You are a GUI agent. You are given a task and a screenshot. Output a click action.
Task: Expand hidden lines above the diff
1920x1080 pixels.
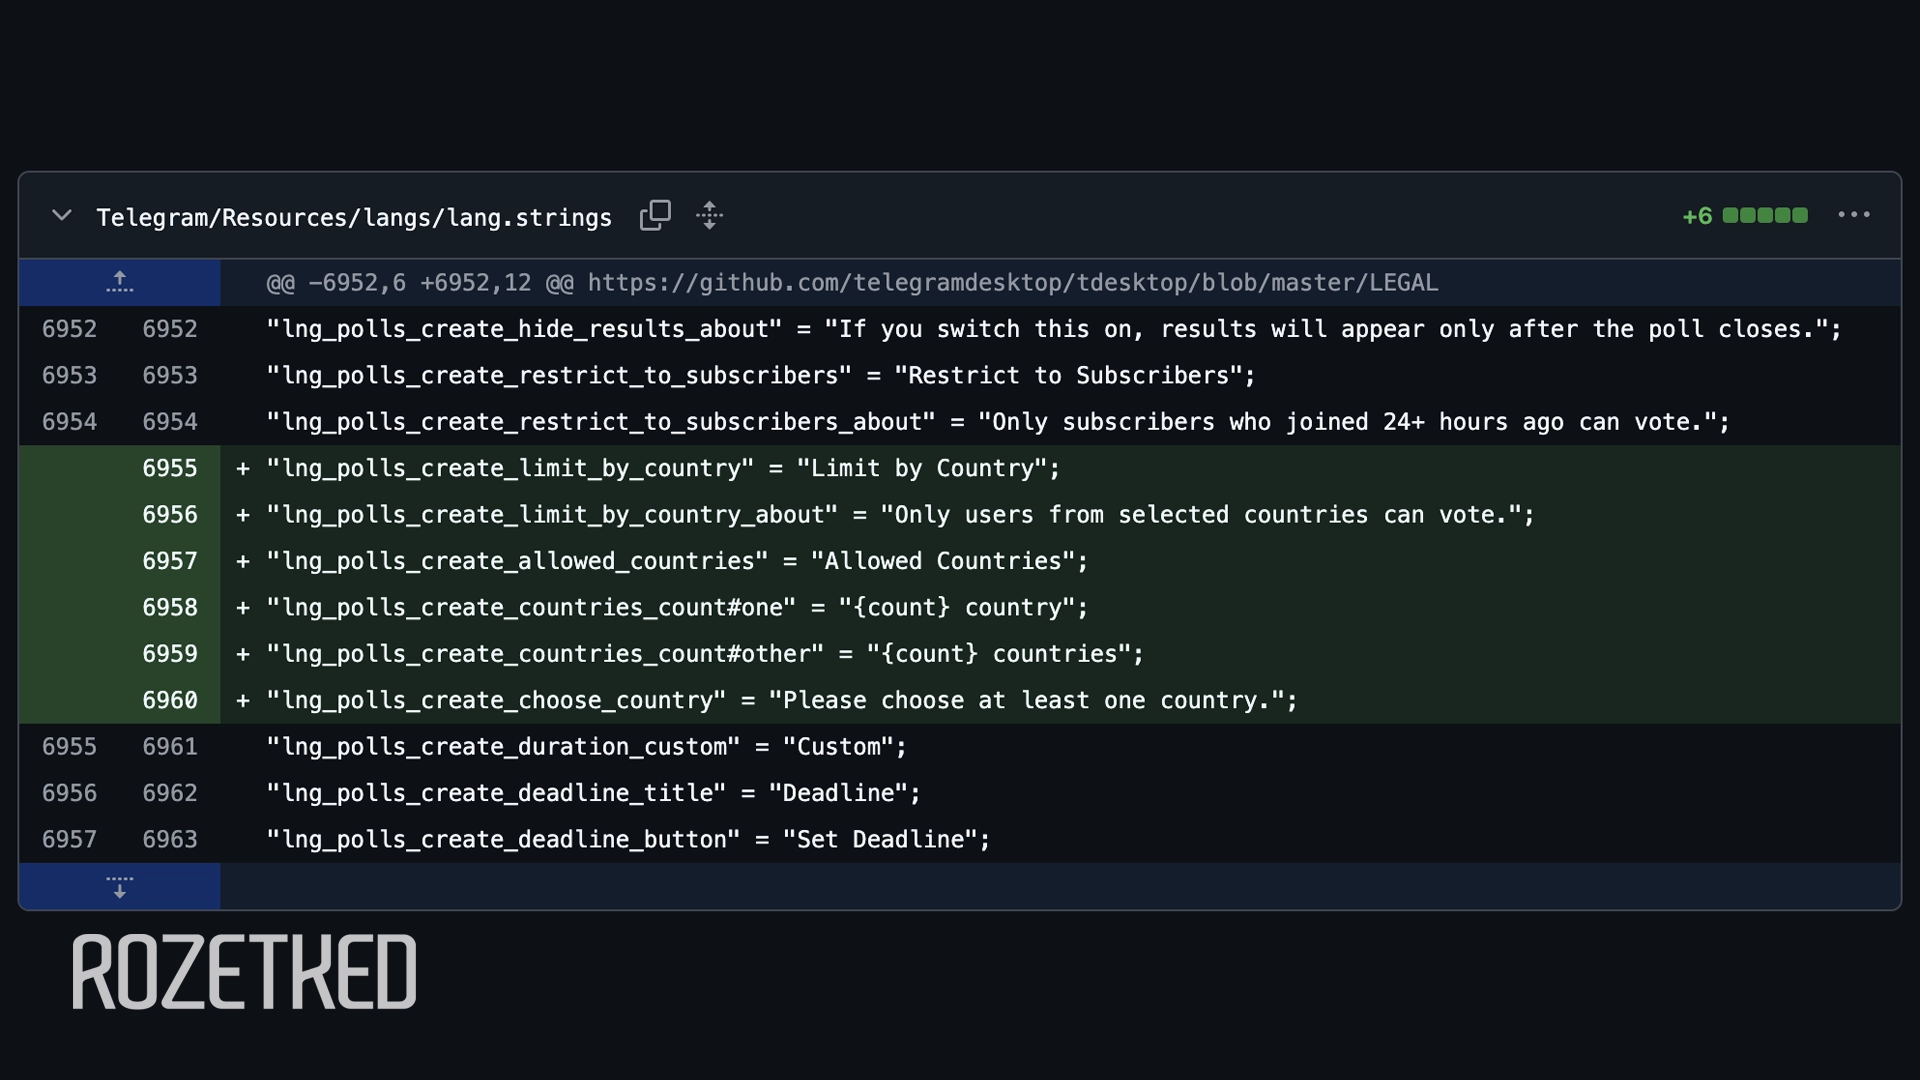click(119, 283)
